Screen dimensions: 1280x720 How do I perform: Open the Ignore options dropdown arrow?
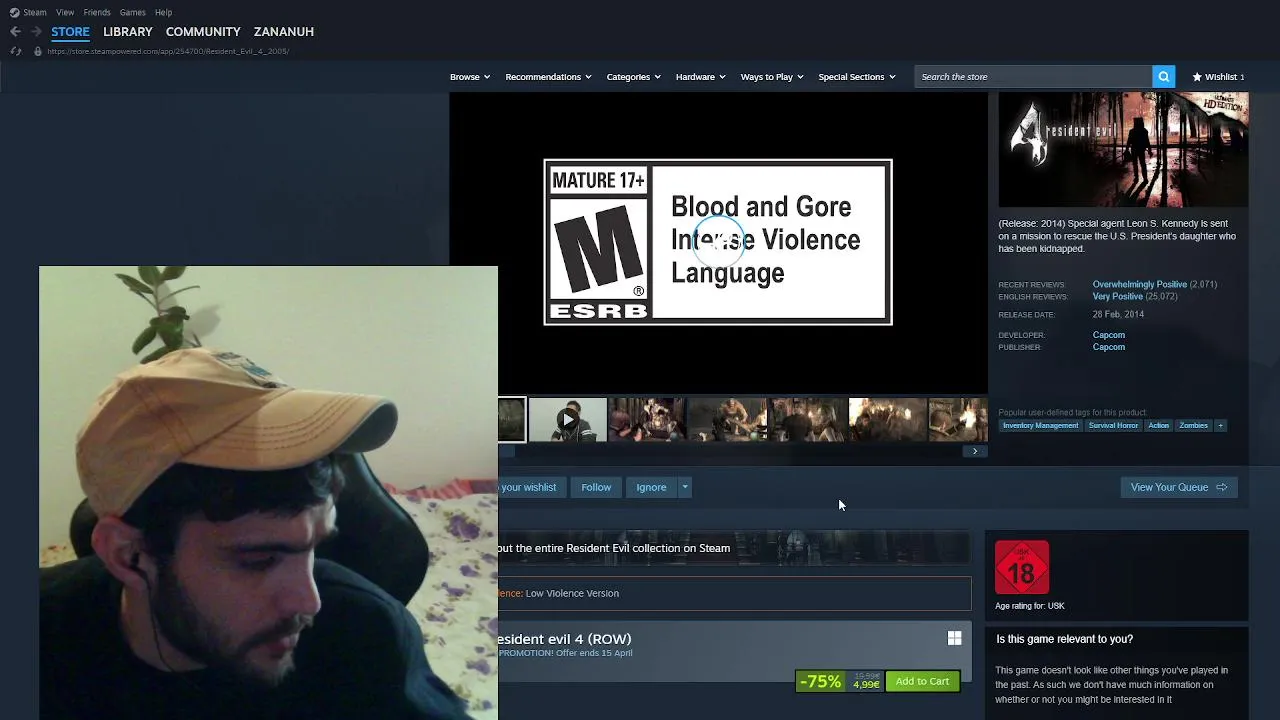pos(685,487)
